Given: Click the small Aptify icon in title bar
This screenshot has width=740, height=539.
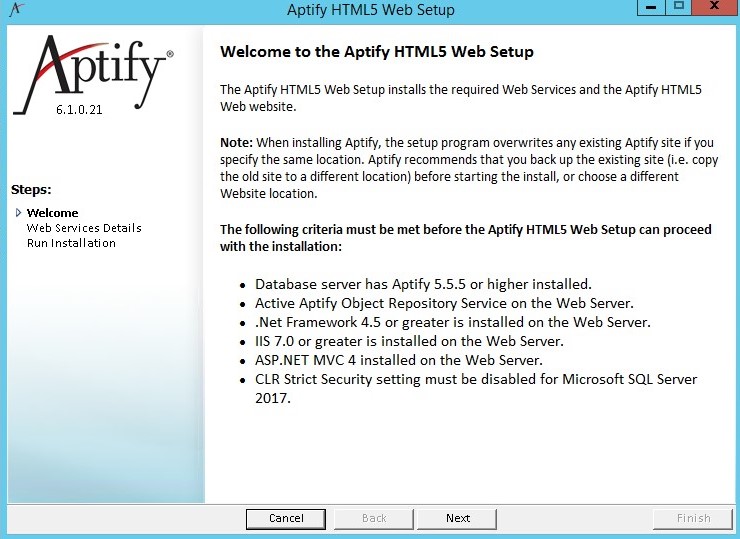Looking at the screenshot, I should click(16, 8).
